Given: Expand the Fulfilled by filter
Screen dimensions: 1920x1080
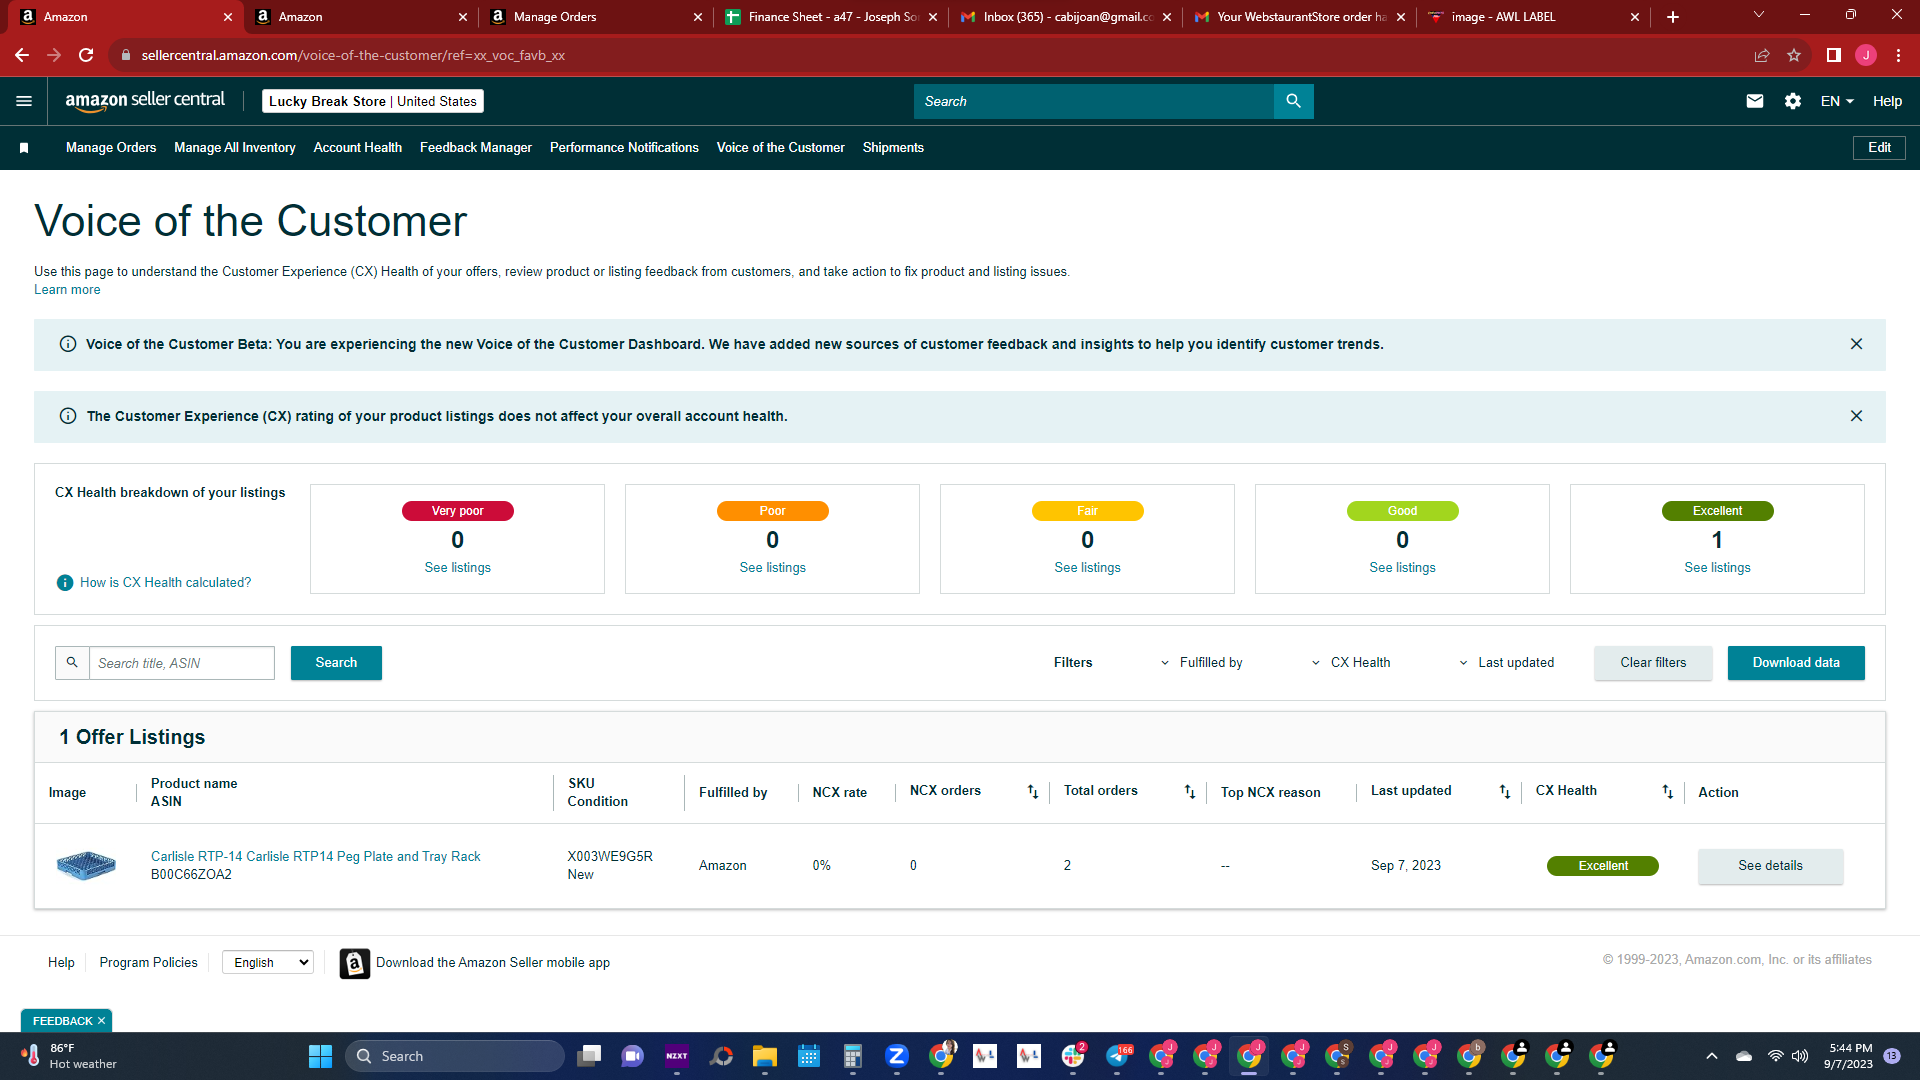Looking at the screenshot, I should [x=1201, y=663].
